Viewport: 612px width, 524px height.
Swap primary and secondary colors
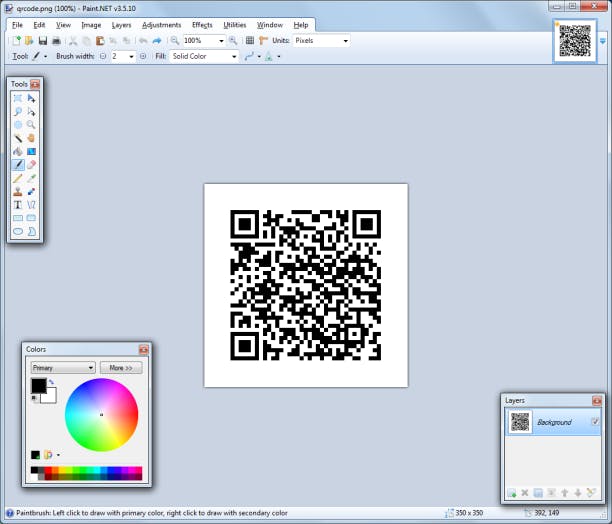tap(51, 382)
